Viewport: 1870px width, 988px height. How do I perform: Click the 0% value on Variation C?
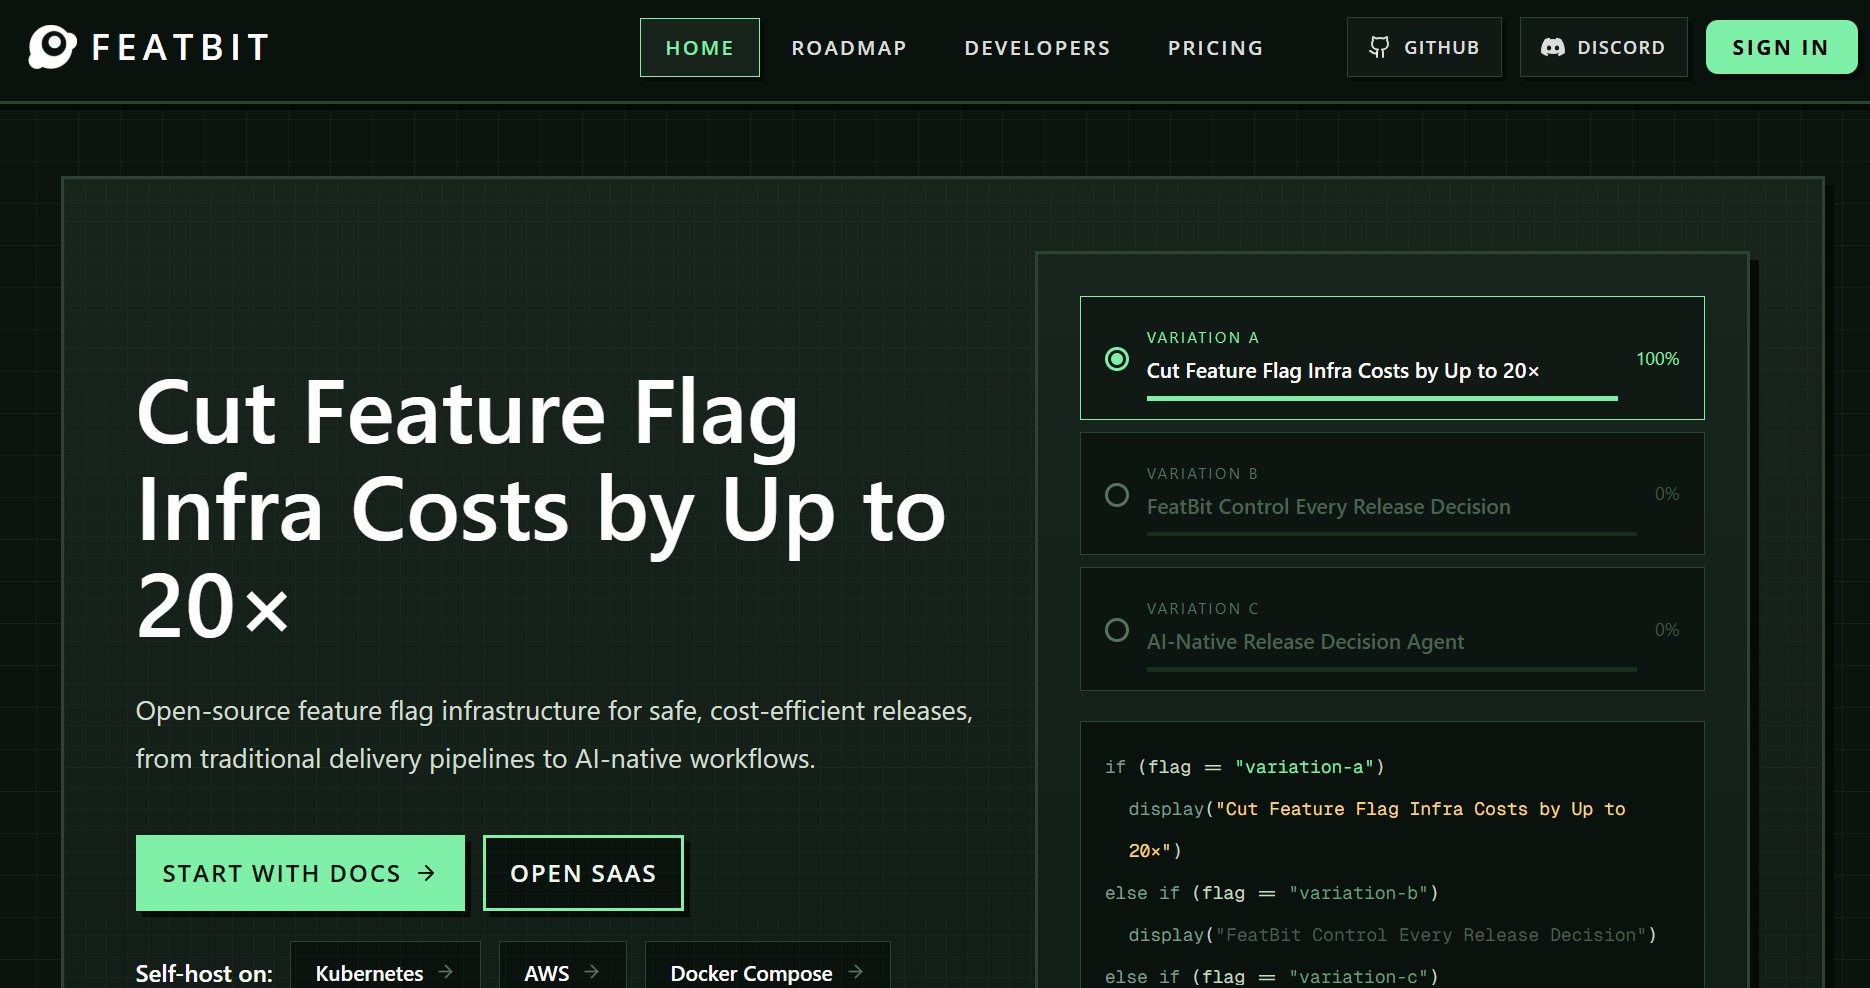pyautogui.click(x=1667, y=630)
